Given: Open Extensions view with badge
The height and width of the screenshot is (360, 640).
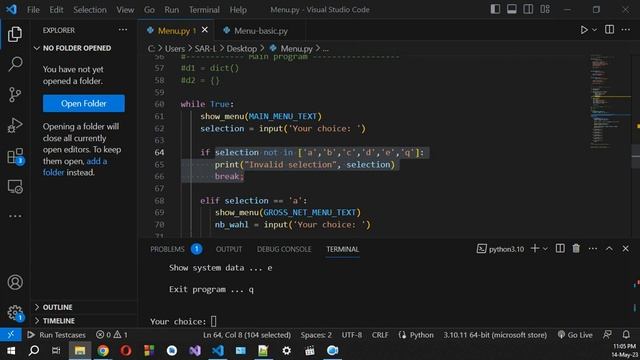Looking at the screenshot, I should click(x=16, y=156).
